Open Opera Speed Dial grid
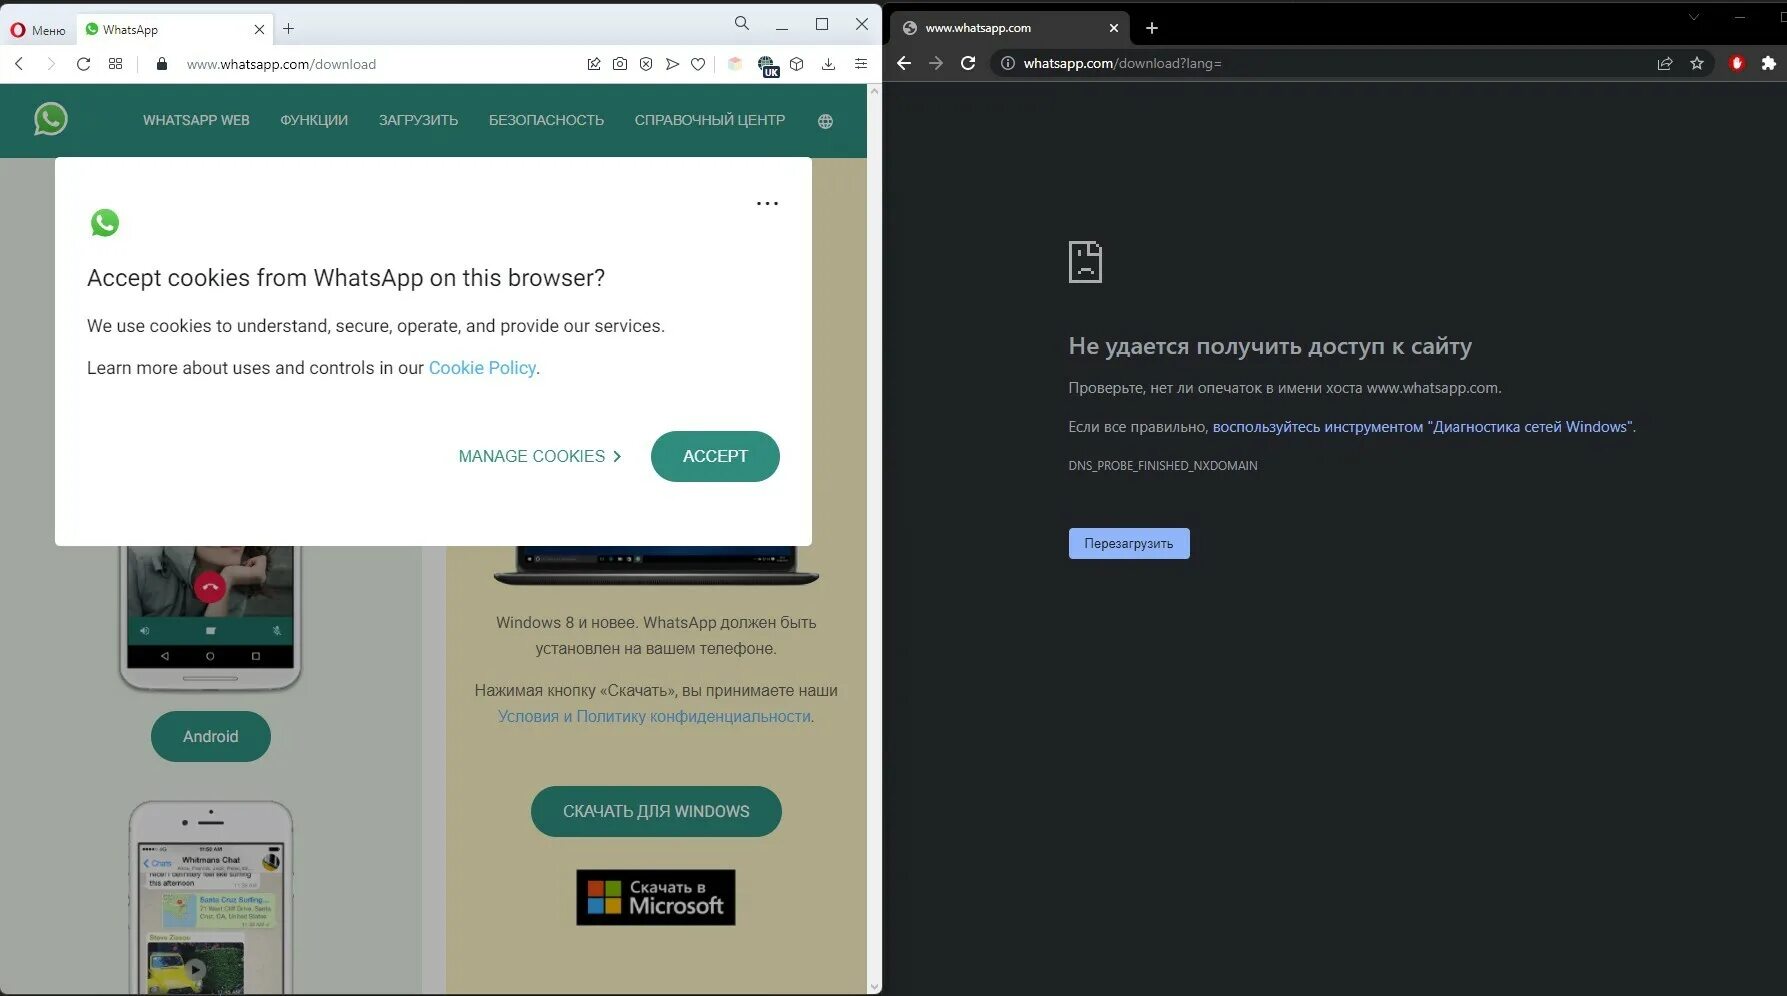This screenshot has width=1787, height=996. (x=116, y=64)
